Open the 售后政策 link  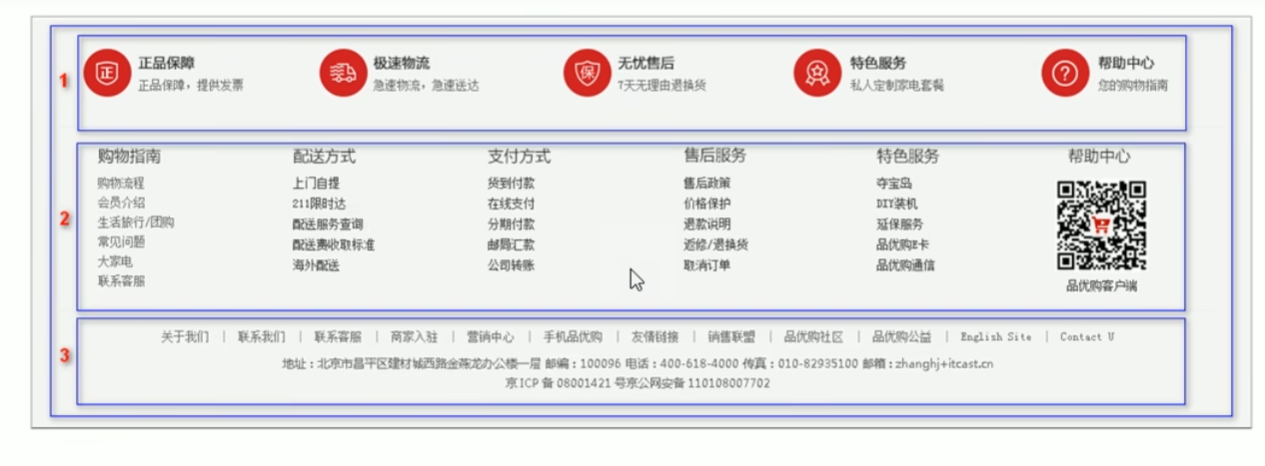coord(707,183)
